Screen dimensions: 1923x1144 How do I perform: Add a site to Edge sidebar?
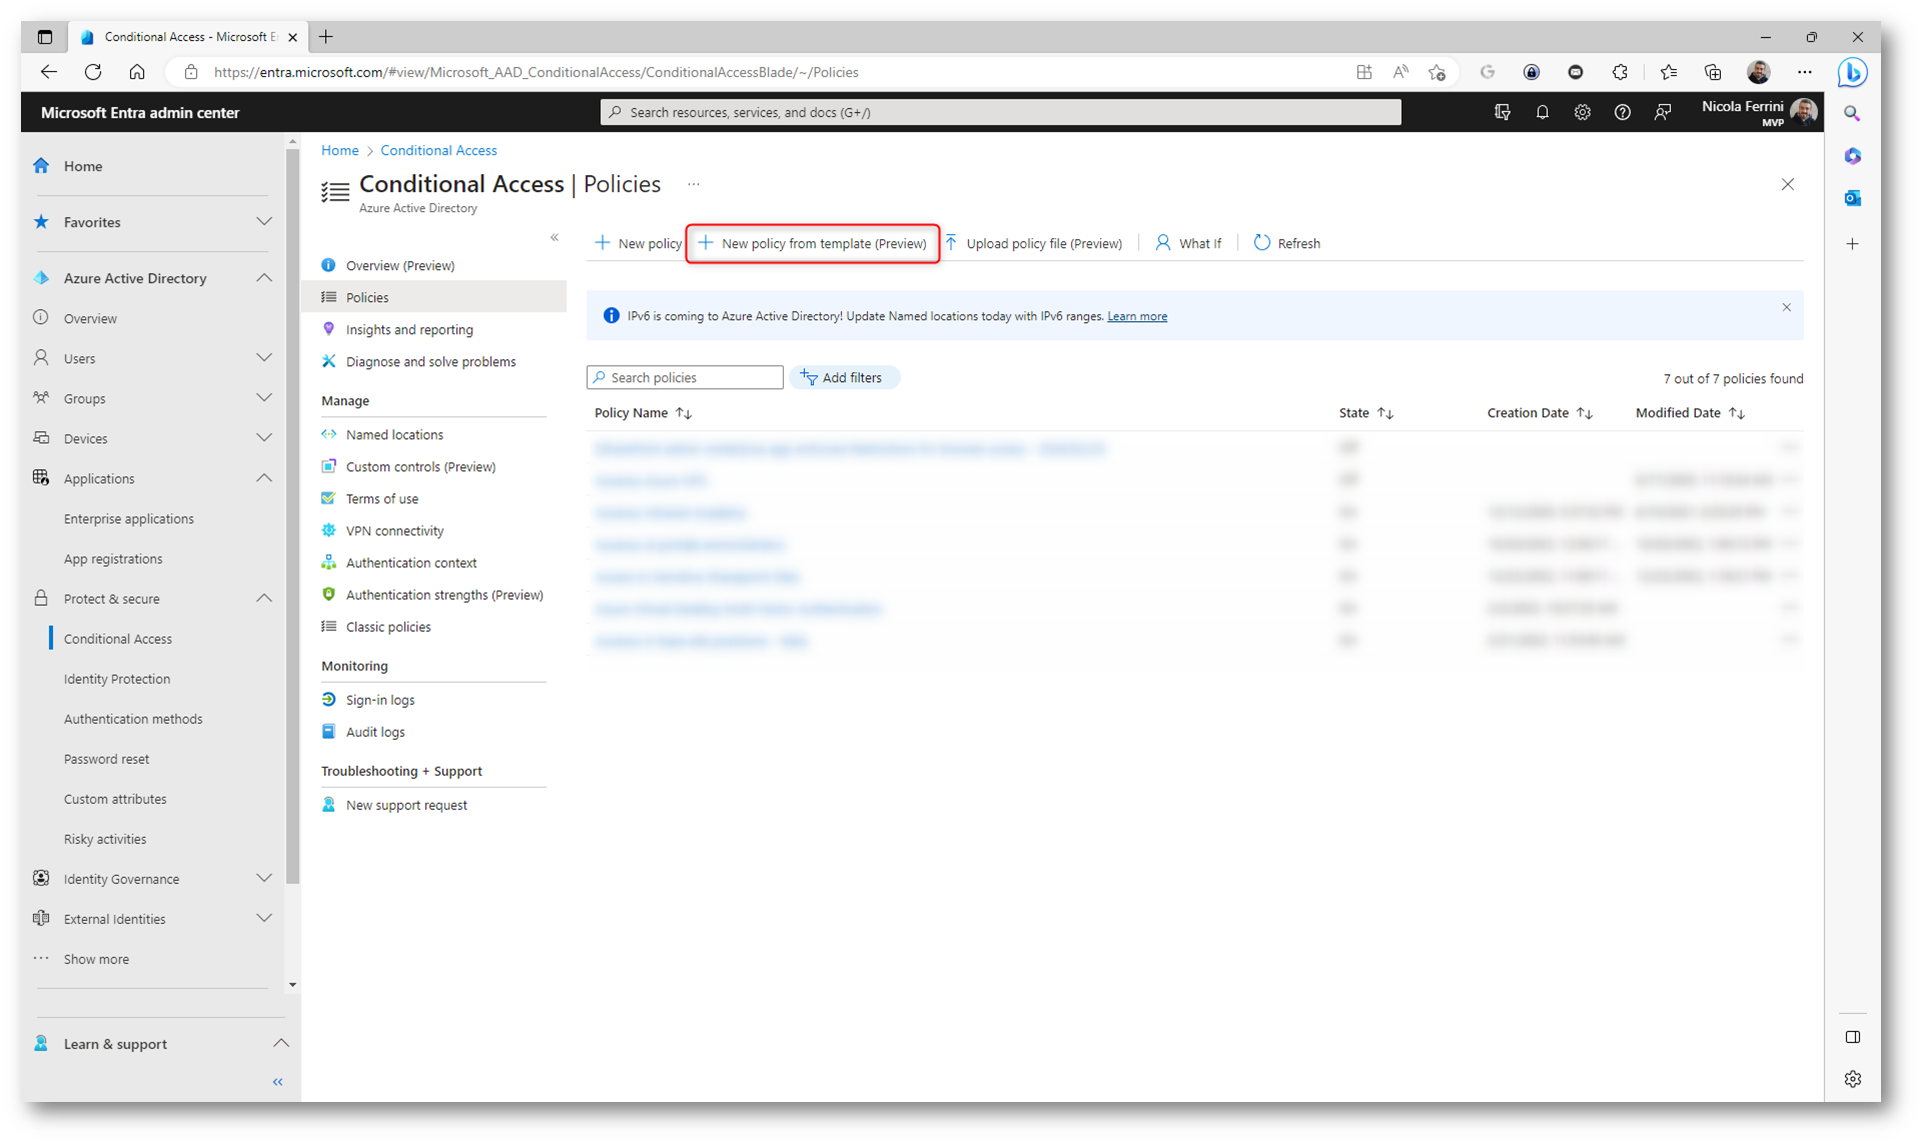click(x=1853, y=244)
